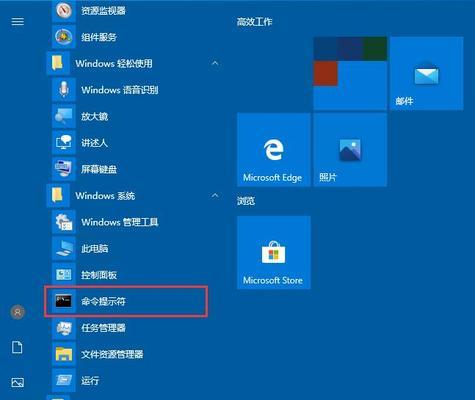Open 屏幕键盘 on-screen keyboard

(x=133, y=169)
